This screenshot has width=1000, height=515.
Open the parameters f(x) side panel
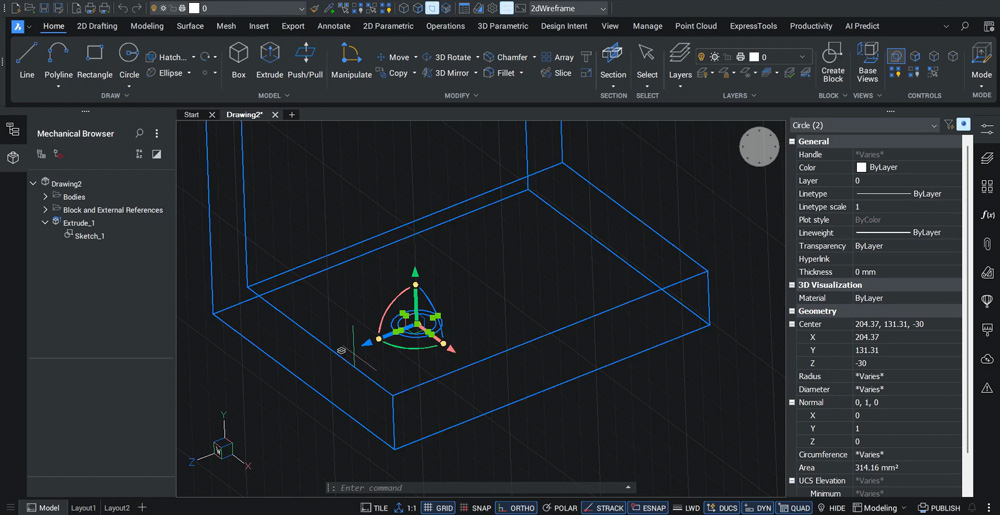click(987, 215)
